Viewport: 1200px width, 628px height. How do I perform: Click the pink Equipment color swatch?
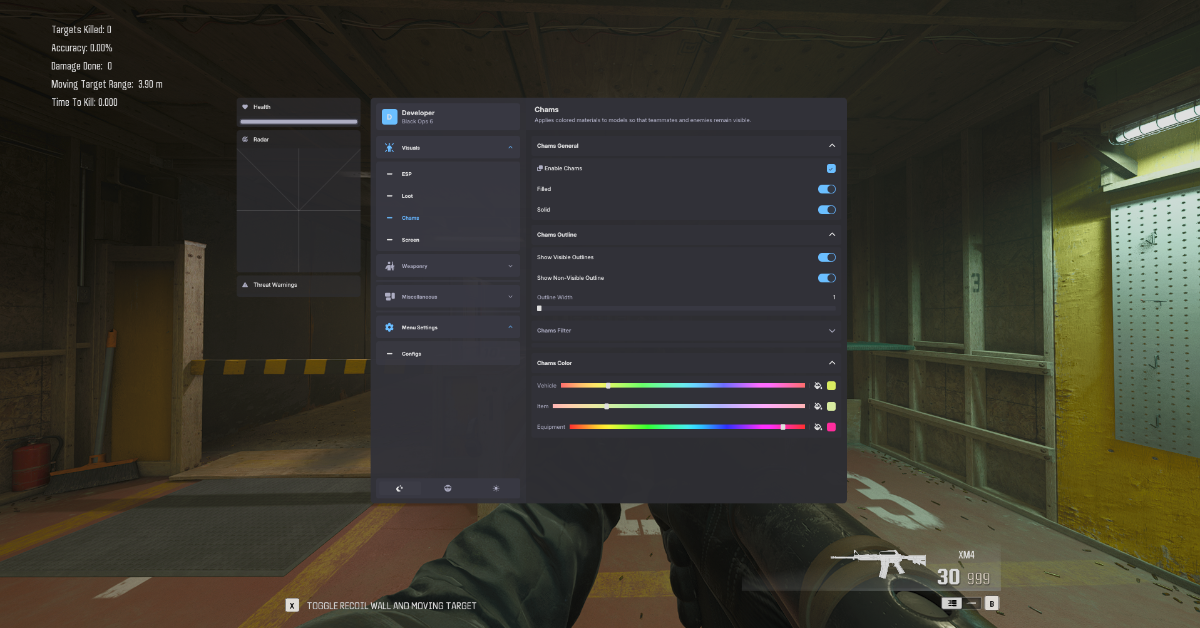831,427
